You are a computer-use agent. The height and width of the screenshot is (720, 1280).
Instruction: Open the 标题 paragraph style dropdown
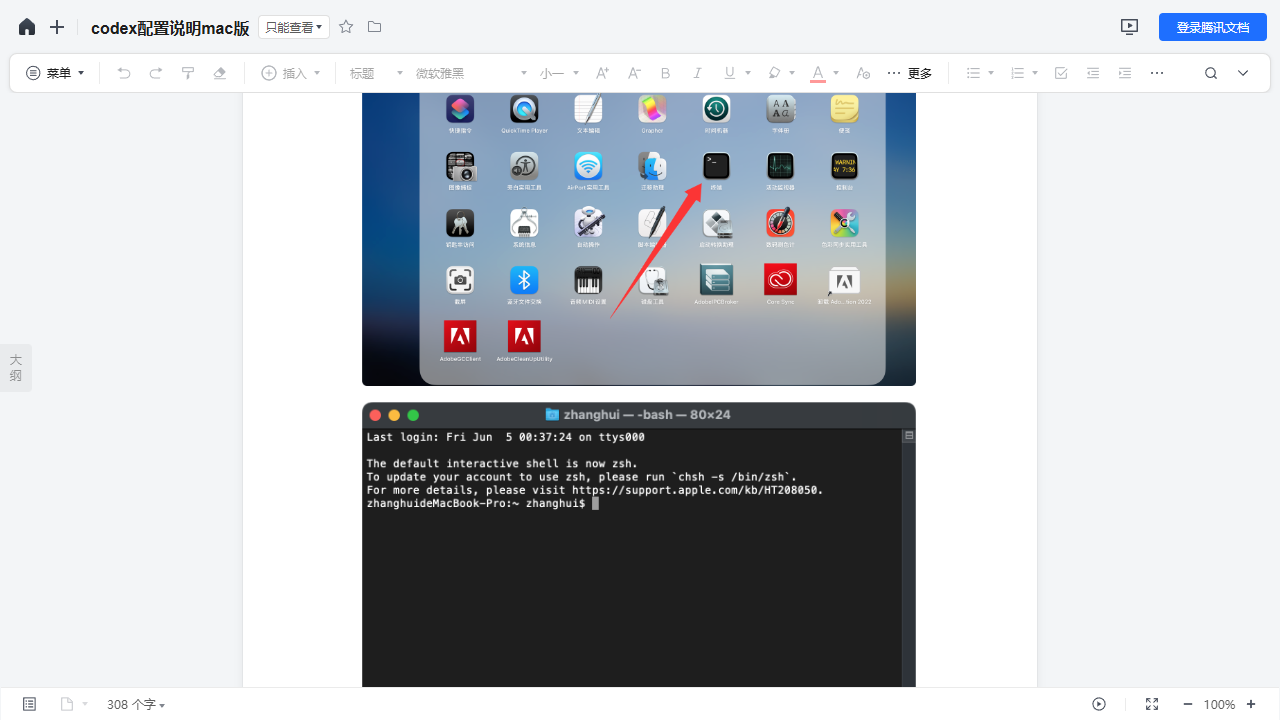(376, 73)
